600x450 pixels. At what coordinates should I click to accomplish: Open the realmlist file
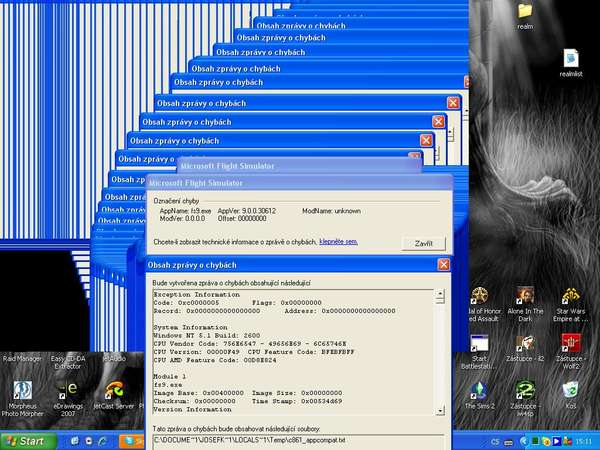click(571, 58)
